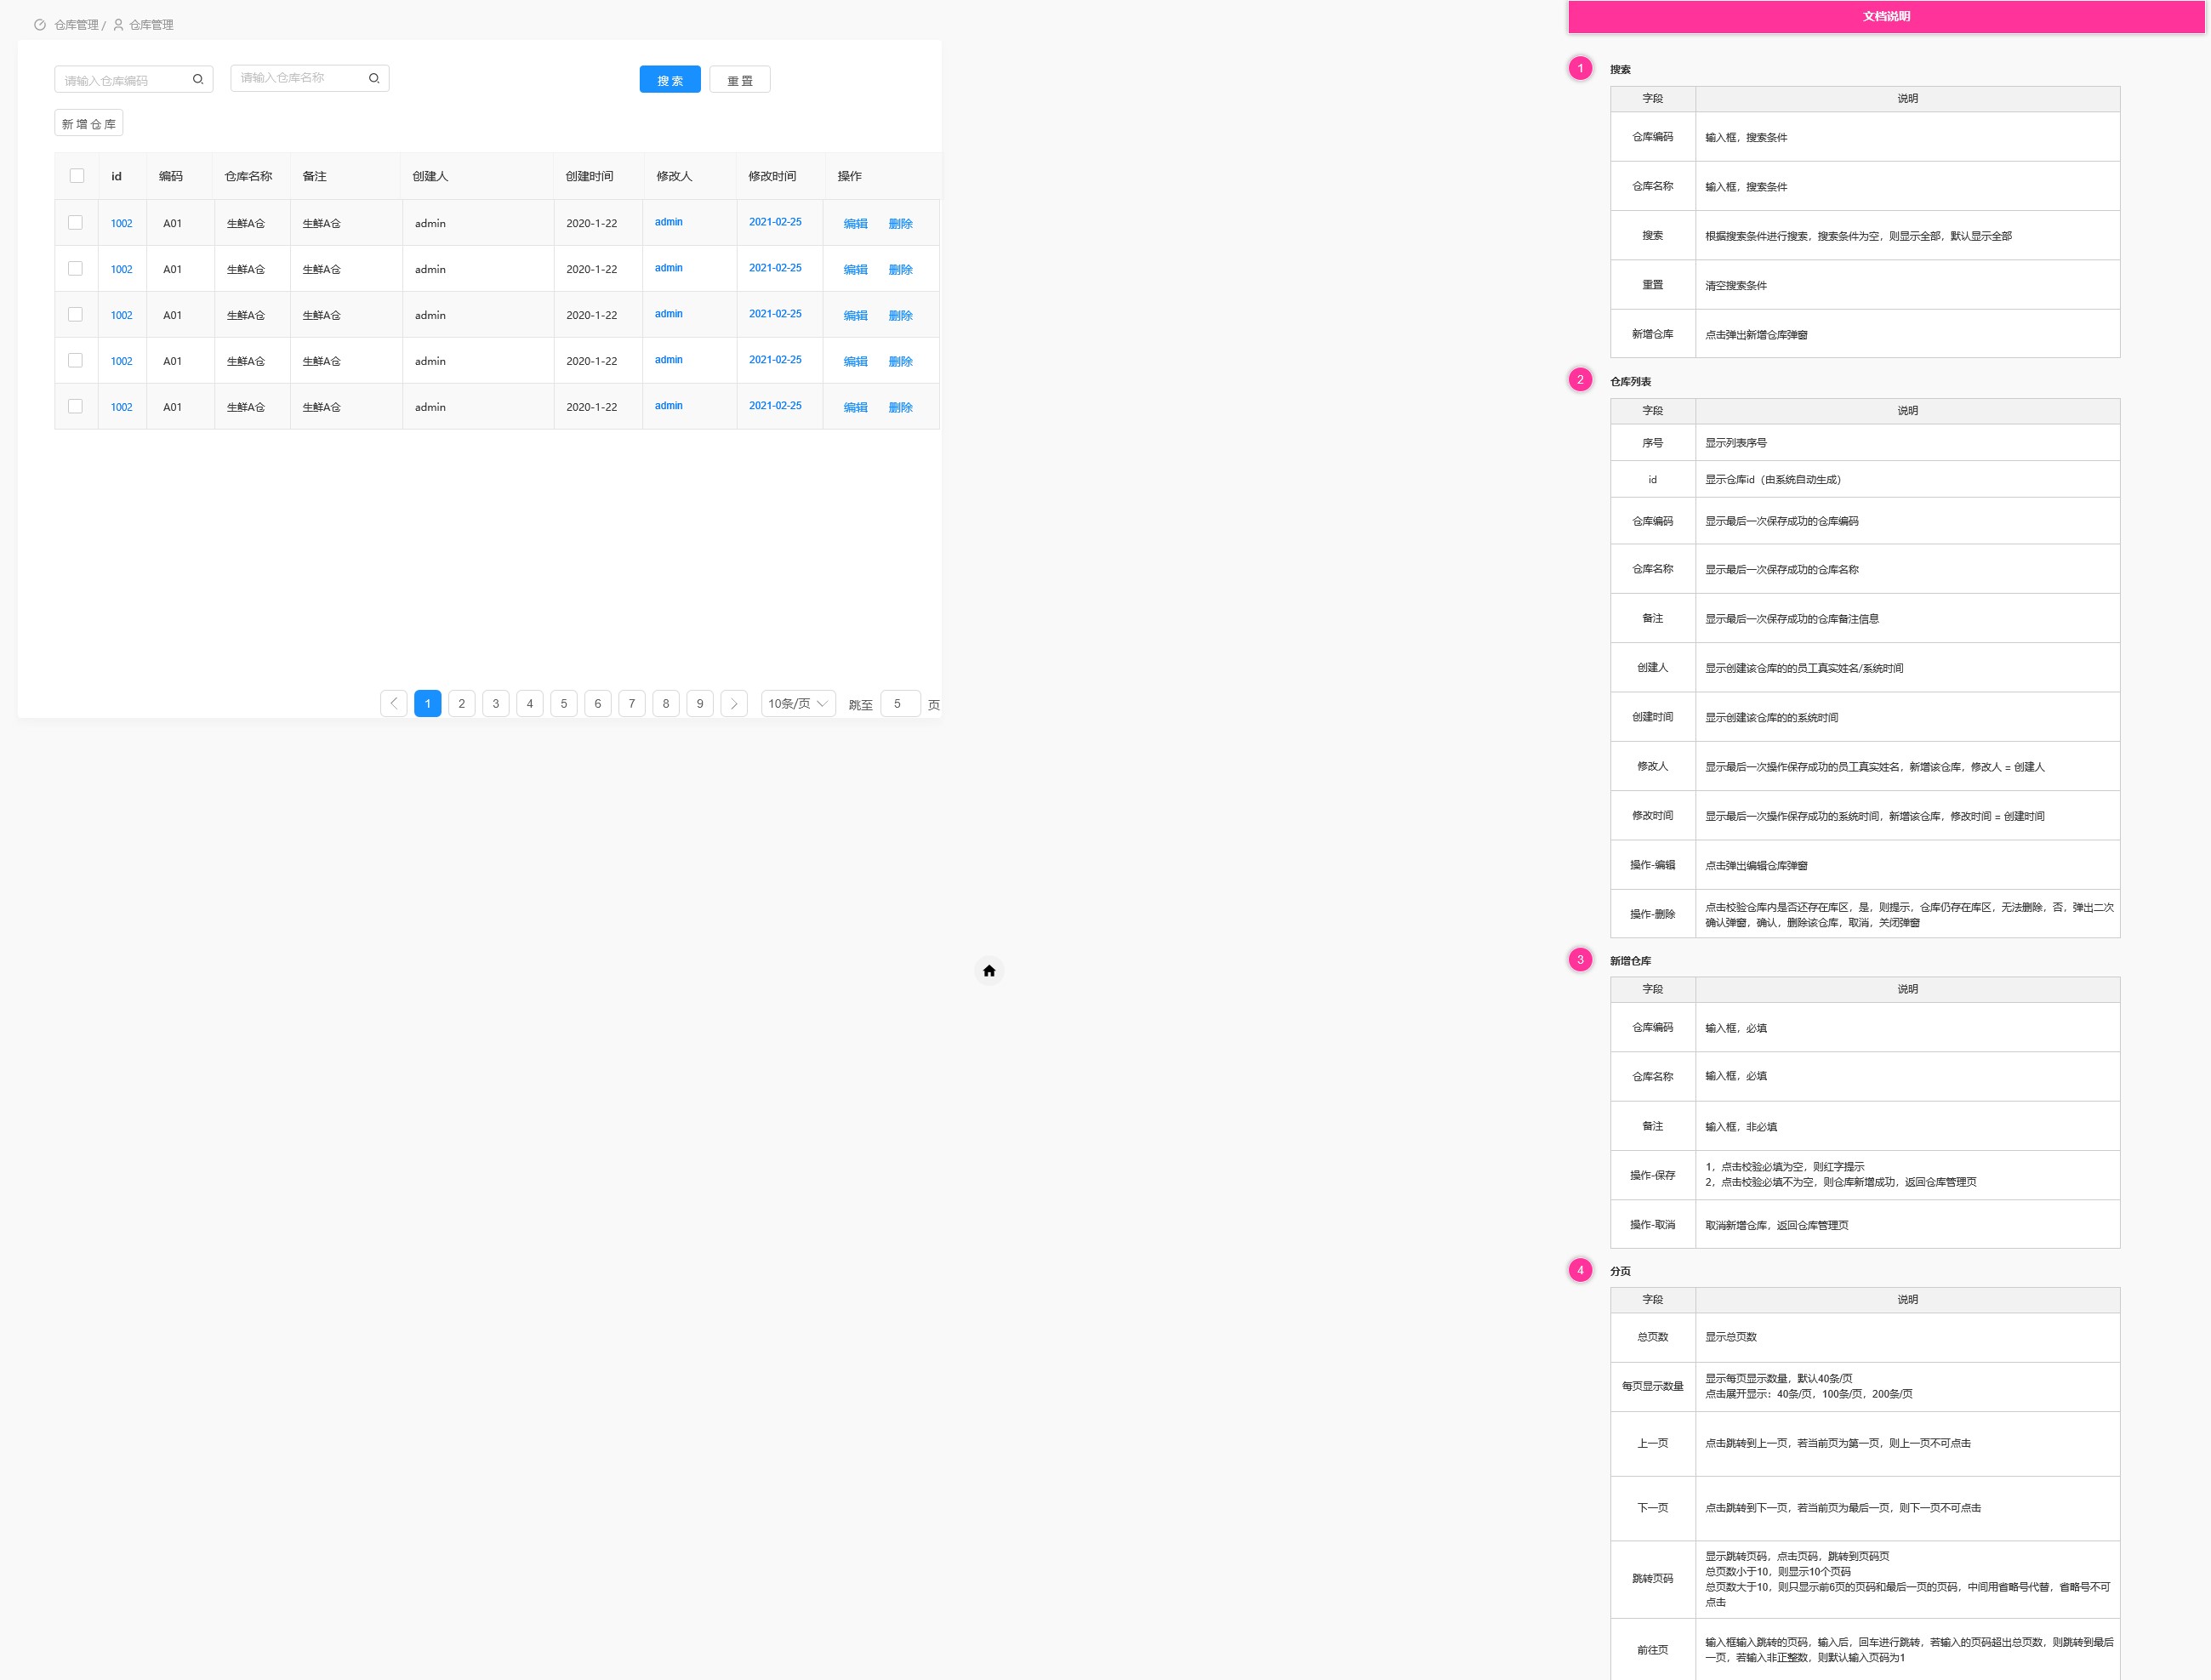The width and height of the screenshot is (2211, 1680).
Task: Select page 3 in pagination
Action: pos(496,703)
